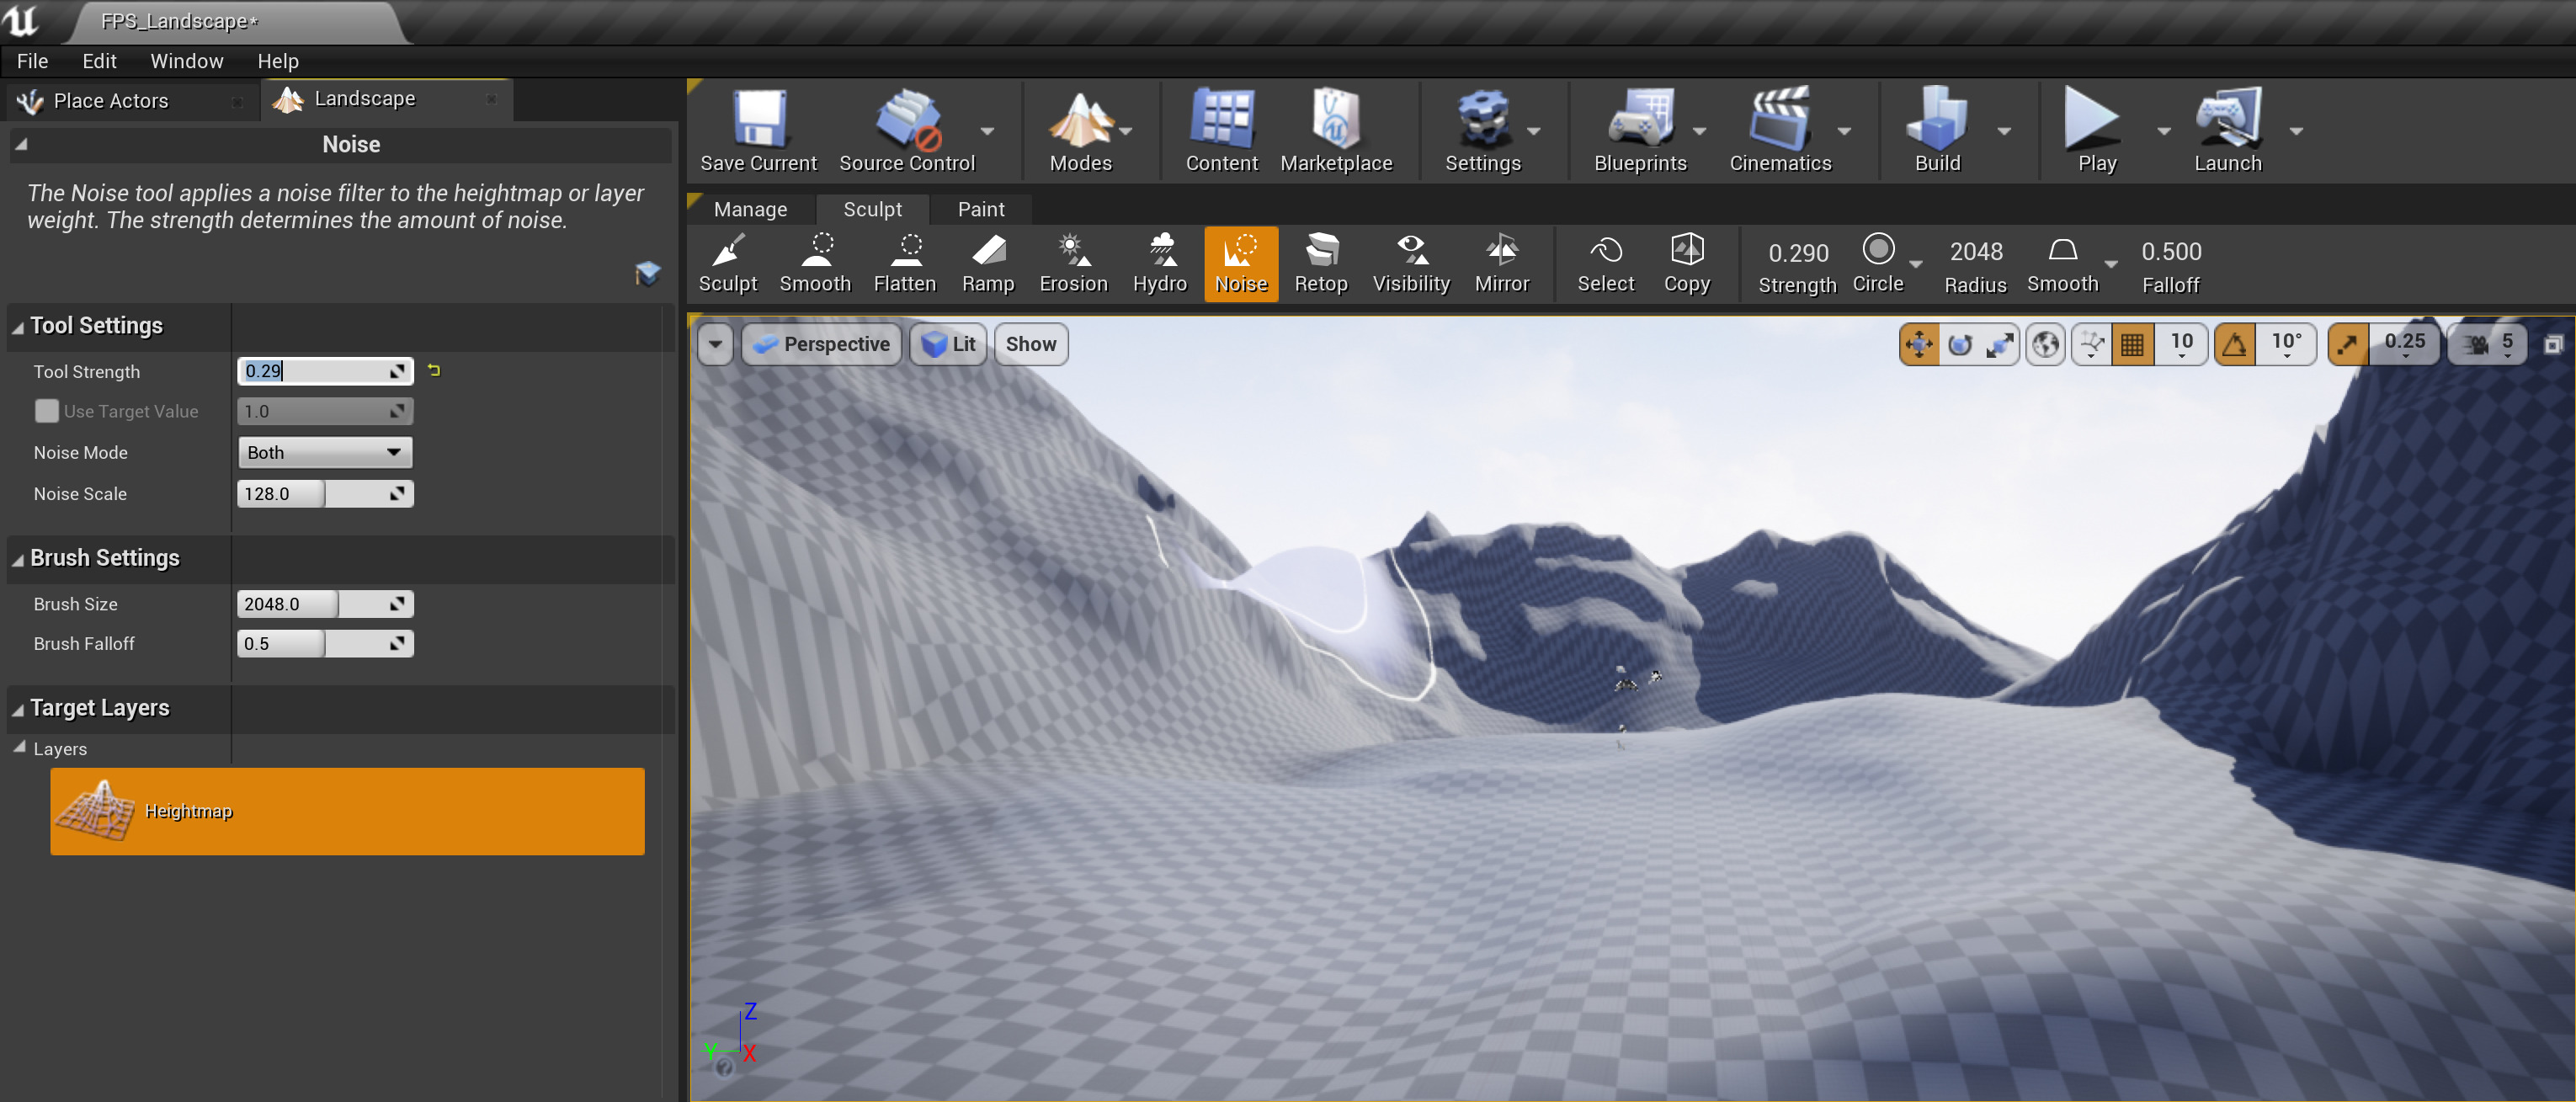Collapse the Brush Settings section
The height and width of the screenshot is (1102, 2576).
pos(18,559)
